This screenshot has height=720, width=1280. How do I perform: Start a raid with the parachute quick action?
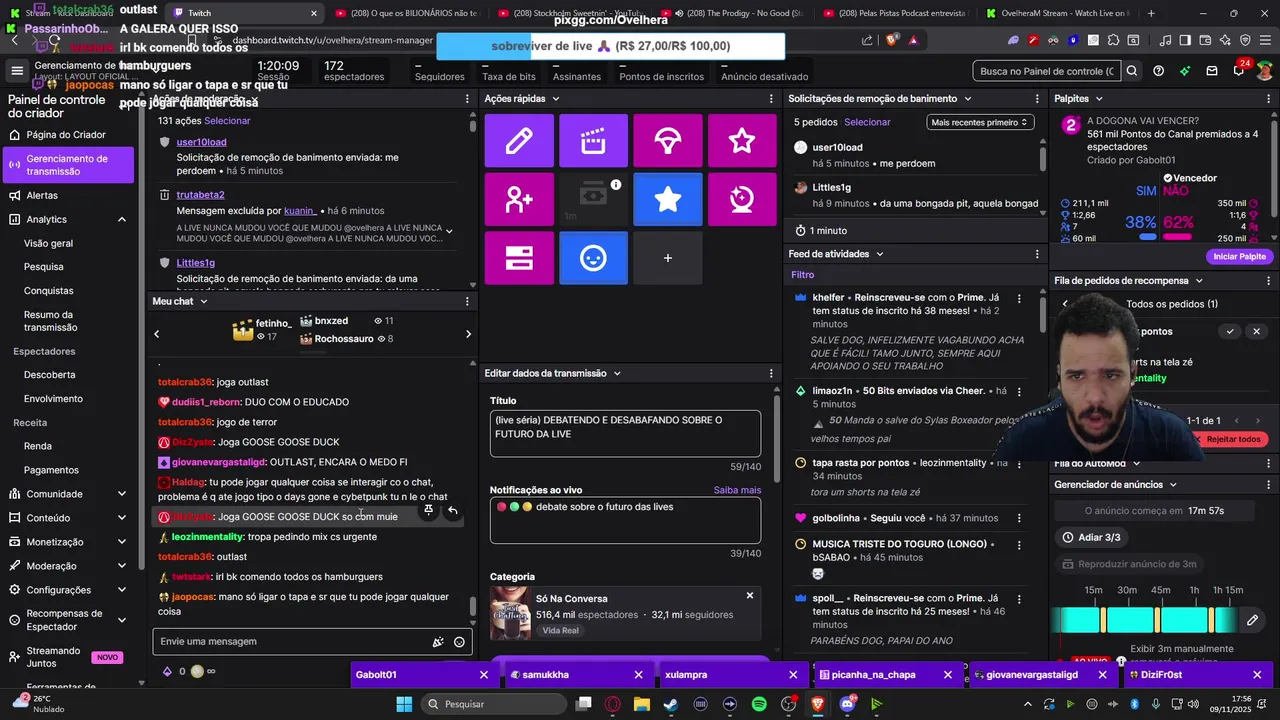click(x=668, y=141)
